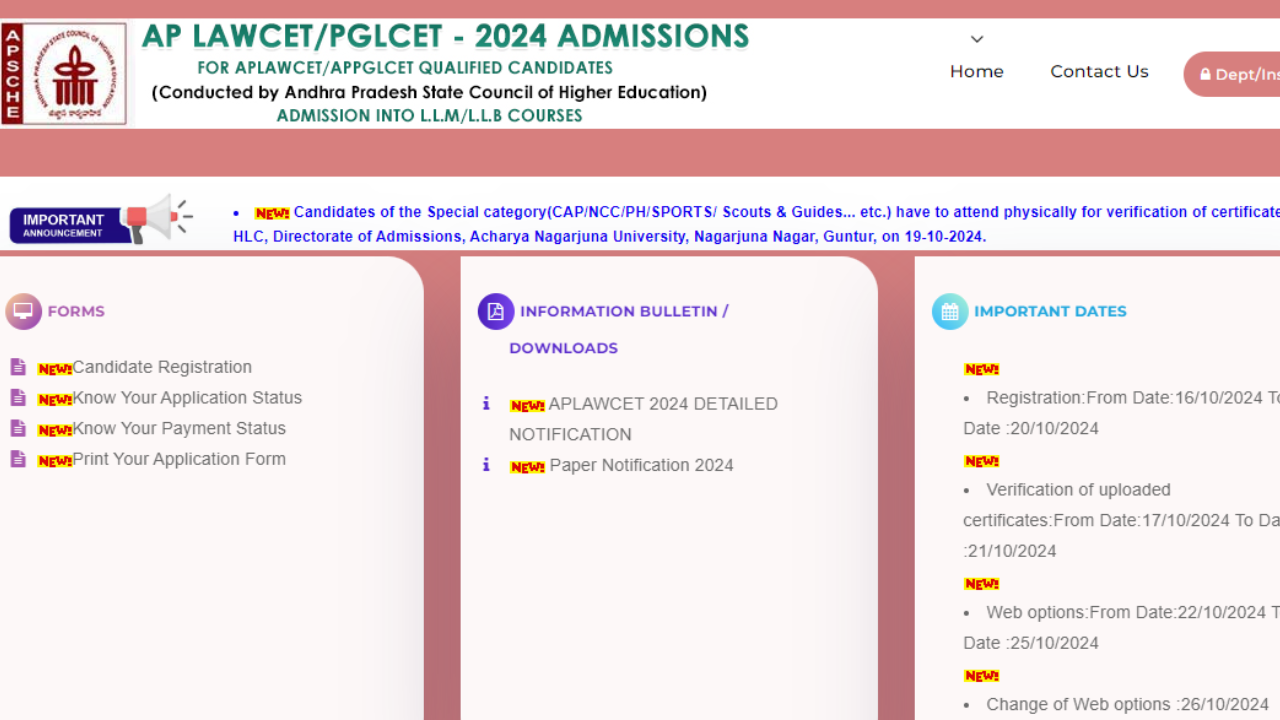Click the file icon beside Candidate Registration
1280x720 pixels.
point(17,366)
